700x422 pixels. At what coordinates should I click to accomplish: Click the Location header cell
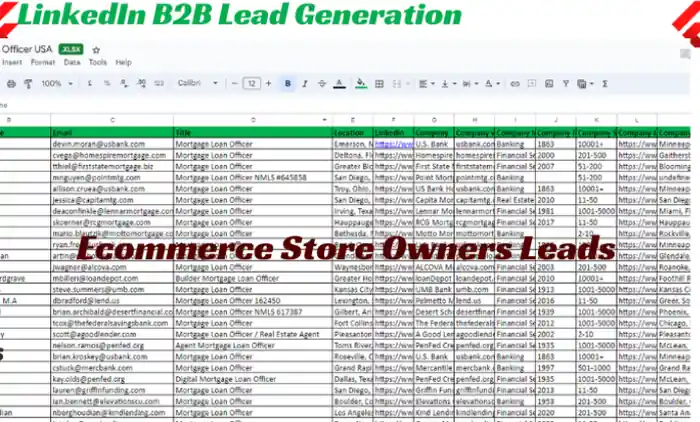coord(353,133)
